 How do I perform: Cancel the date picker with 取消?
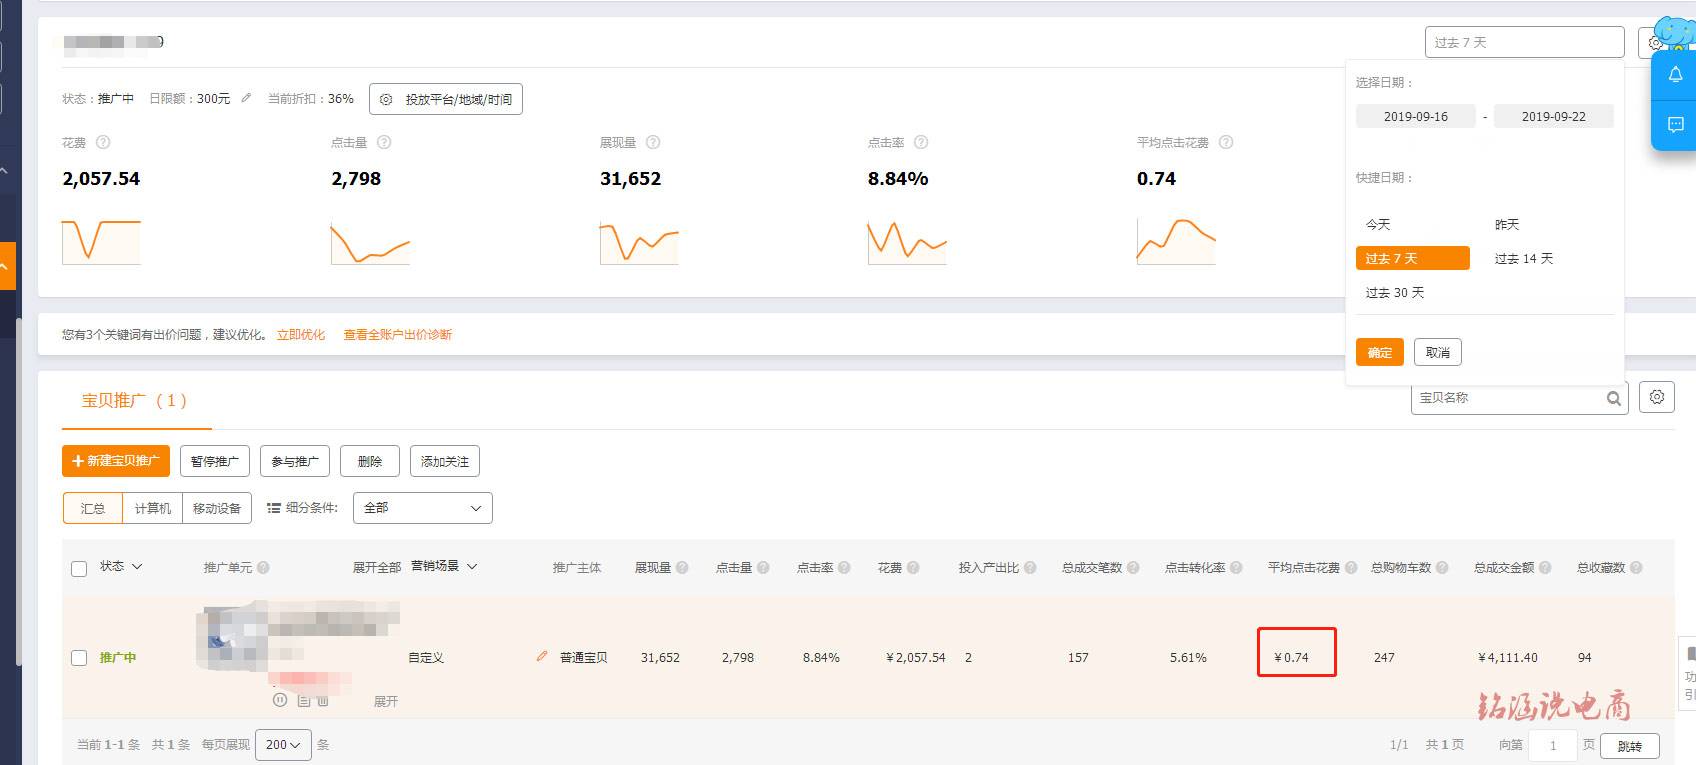click(x=1438, y=352)
